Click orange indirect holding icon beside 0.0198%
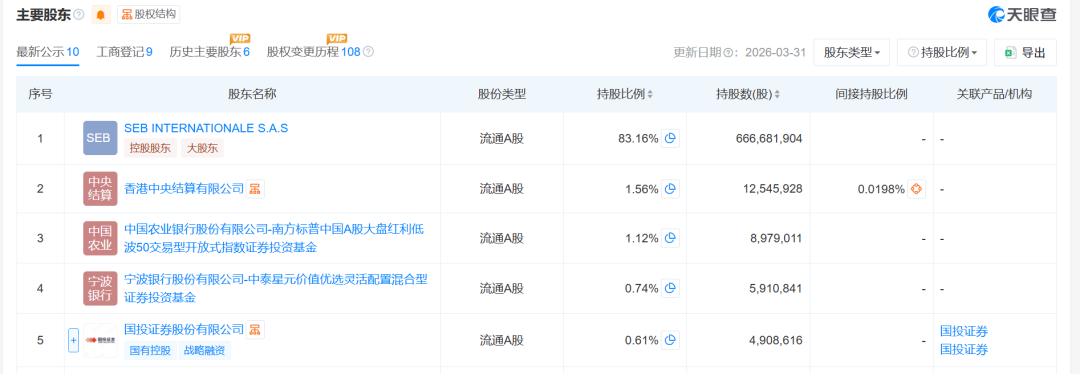Image resolution: width=1080 pixels, height=374 pixels. pos(916,189)
